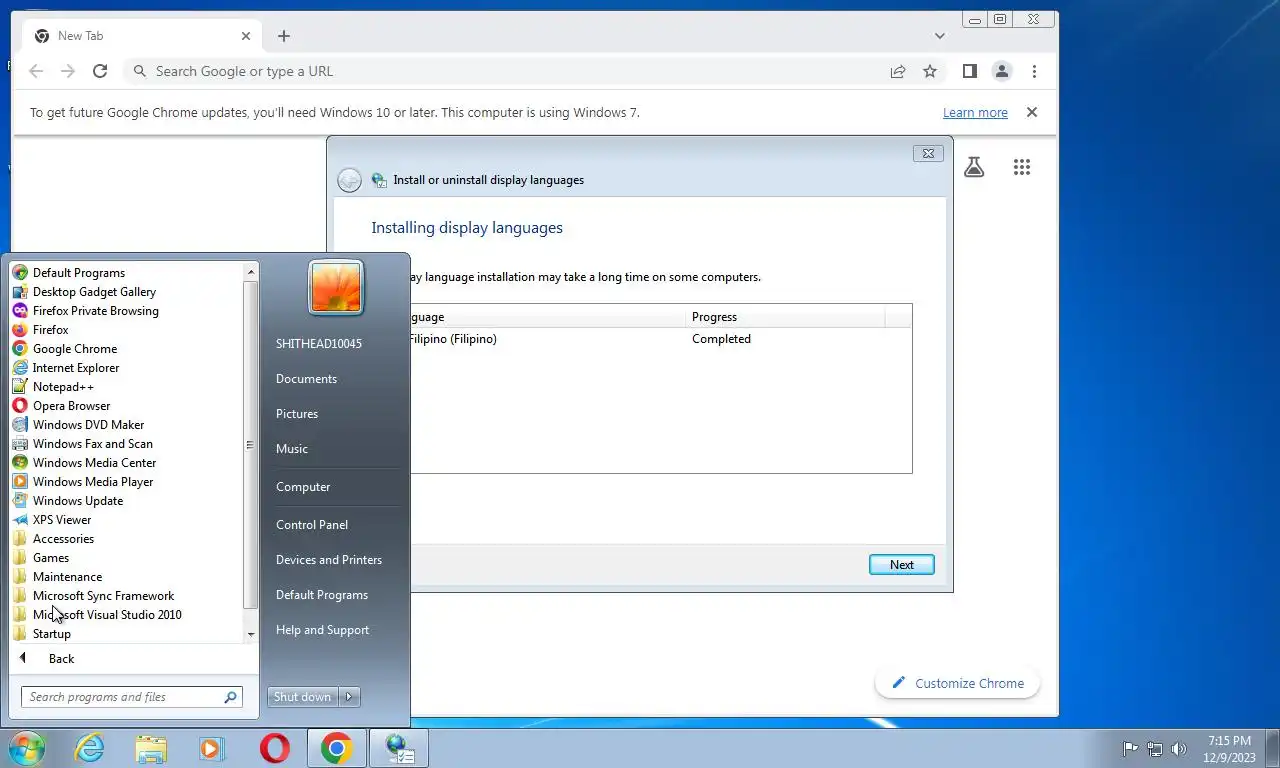This screenshot has height=768, width=1280.
Task: Open the Shut down options arrow
Action: point(349,697)
